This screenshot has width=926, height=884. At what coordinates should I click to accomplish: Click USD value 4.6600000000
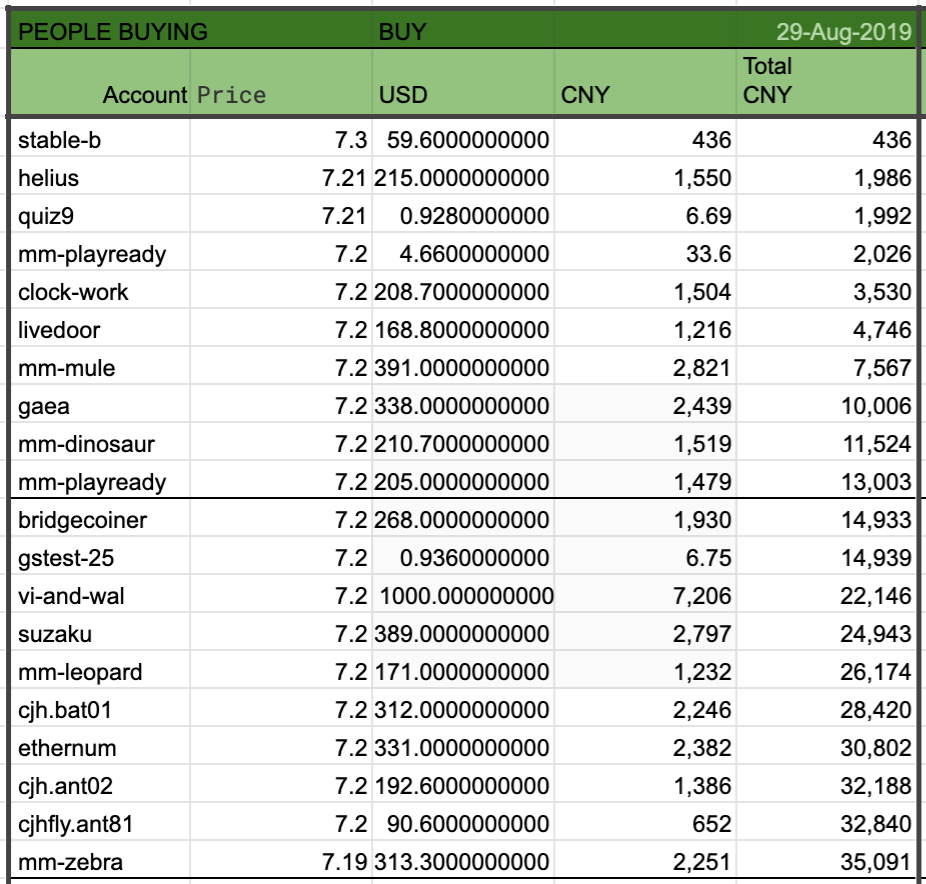[463, 254]
